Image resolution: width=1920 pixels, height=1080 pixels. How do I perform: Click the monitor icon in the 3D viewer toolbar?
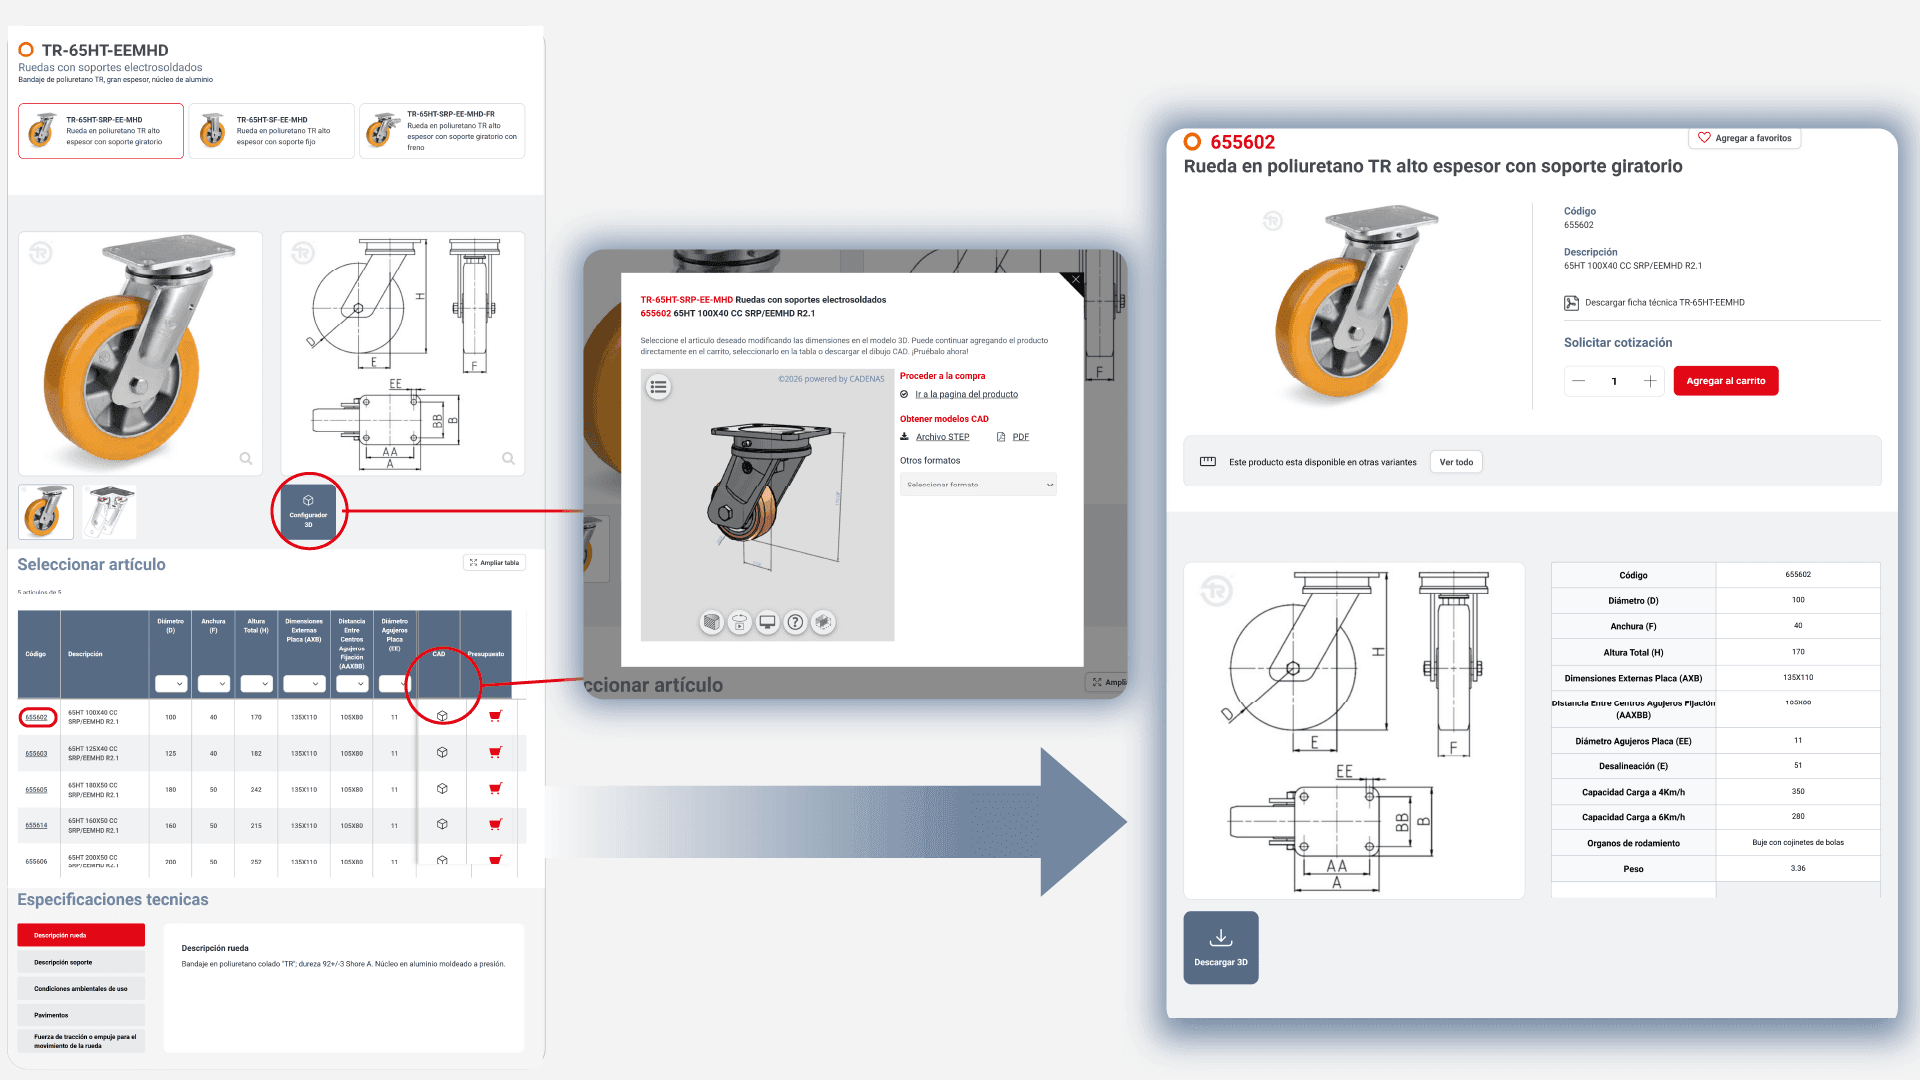[x=767, y=622]
